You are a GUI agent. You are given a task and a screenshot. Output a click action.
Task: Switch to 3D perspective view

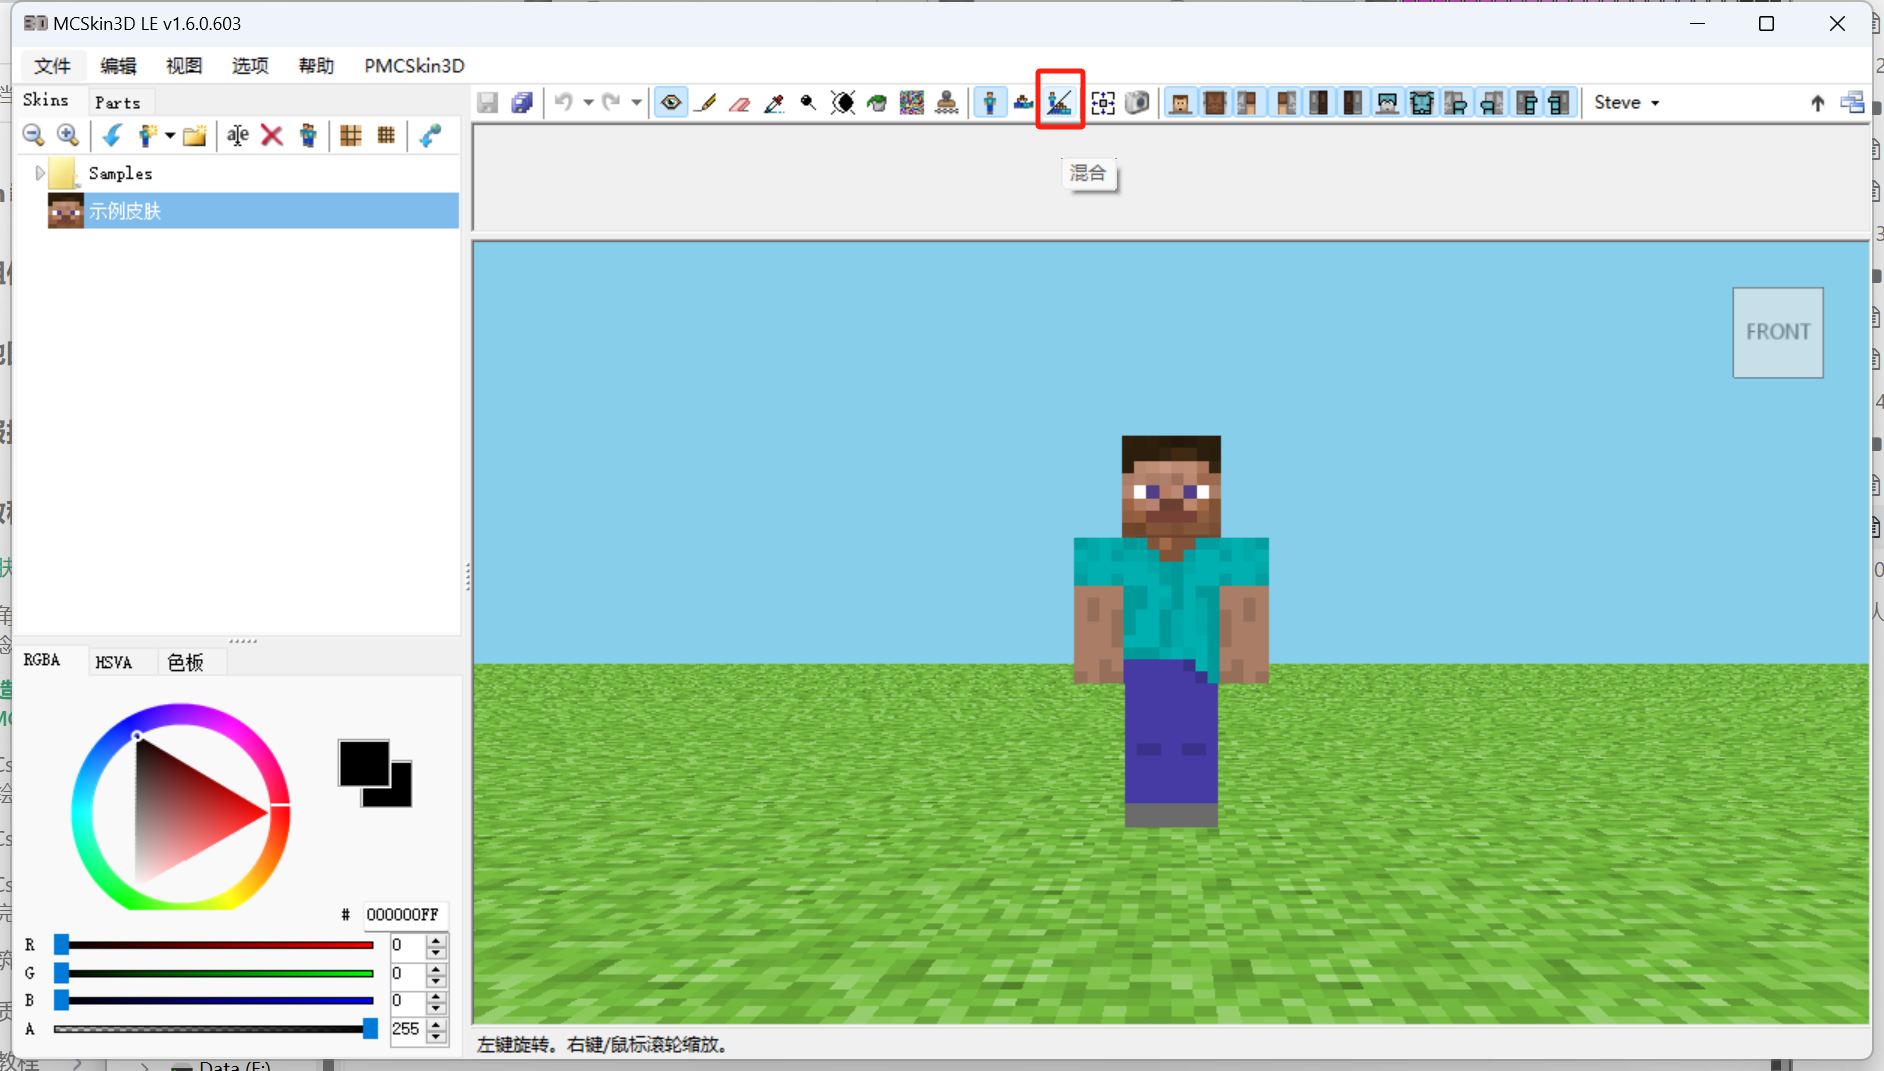pyautogui.click(x=990, y=102)
